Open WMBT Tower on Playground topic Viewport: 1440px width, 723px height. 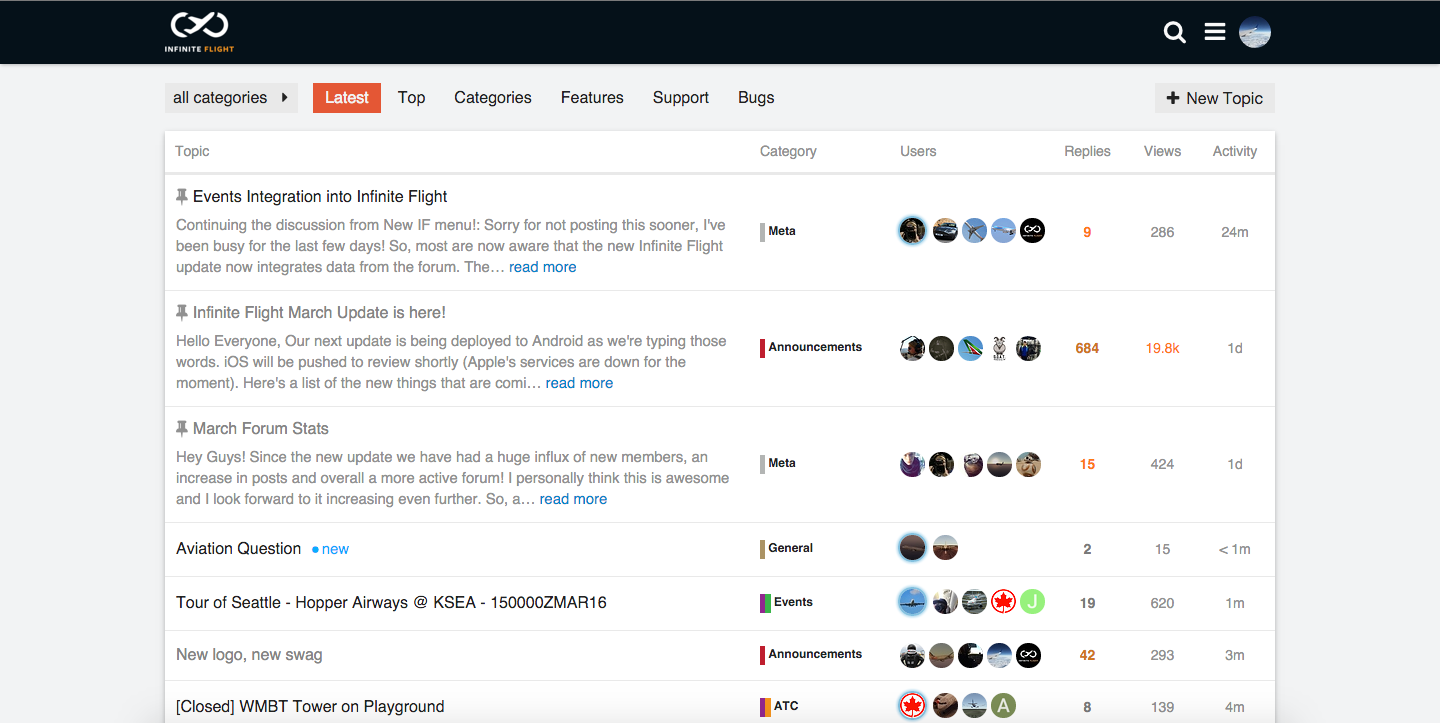tap(310, 706)
